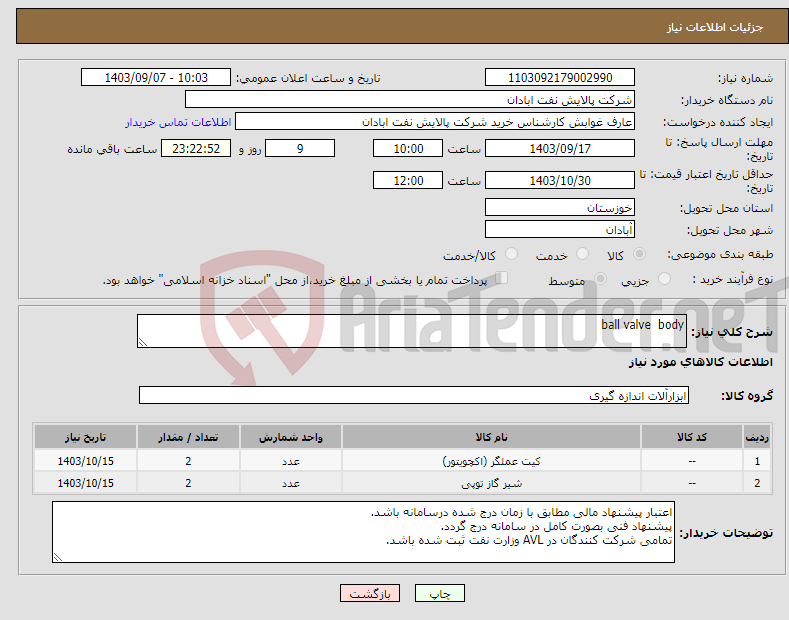The width and height of the screenshot is (789, 620).
Task: Click the تاریخ نیاز column header
Action: click(x=86, y=437)
